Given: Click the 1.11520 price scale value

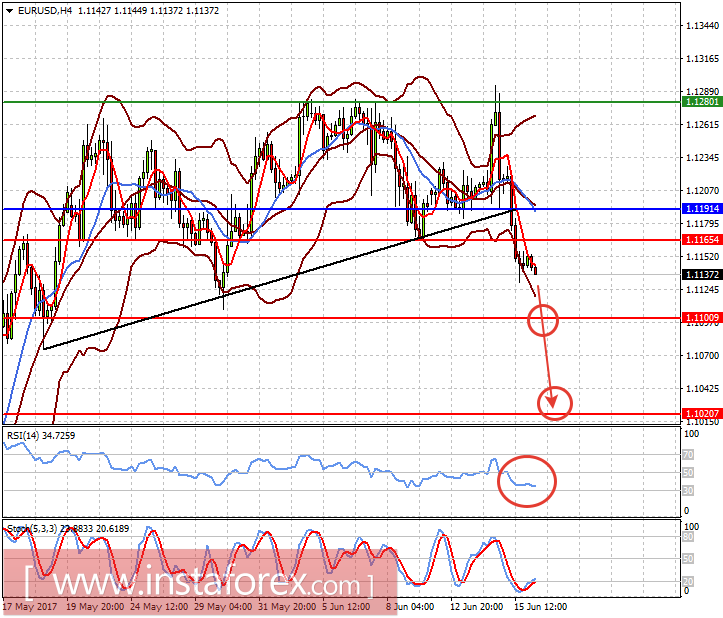Looking at the screenshot, I should tap(702, 256).
